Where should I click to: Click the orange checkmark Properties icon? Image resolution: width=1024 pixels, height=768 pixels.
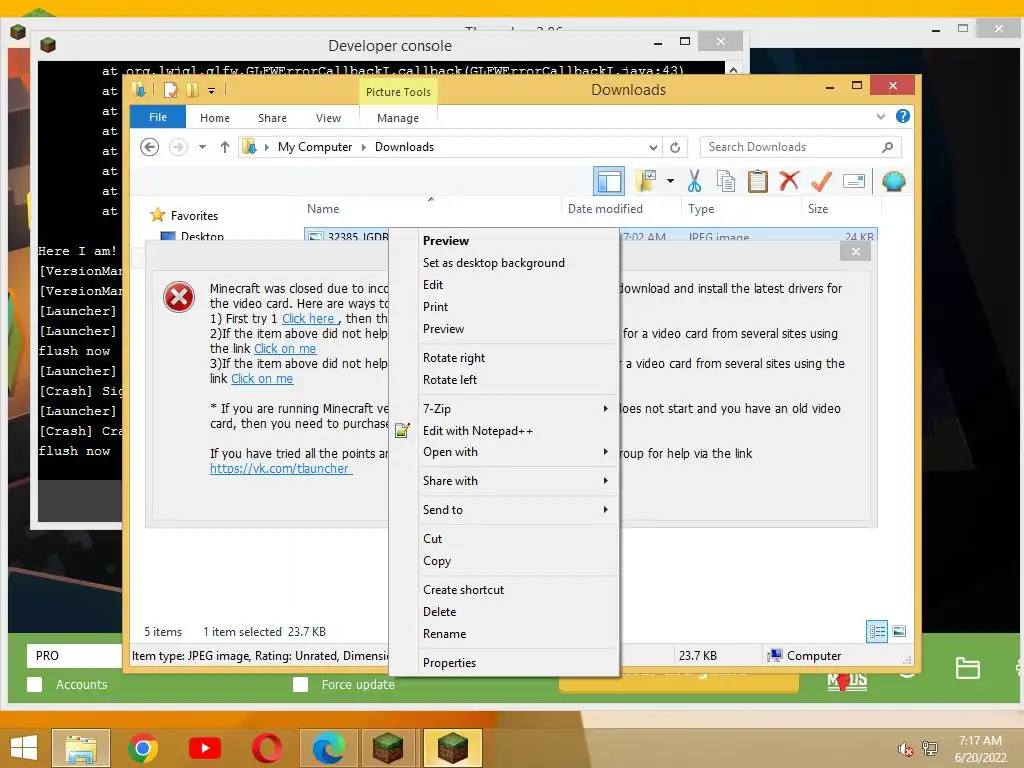point(821,181)
